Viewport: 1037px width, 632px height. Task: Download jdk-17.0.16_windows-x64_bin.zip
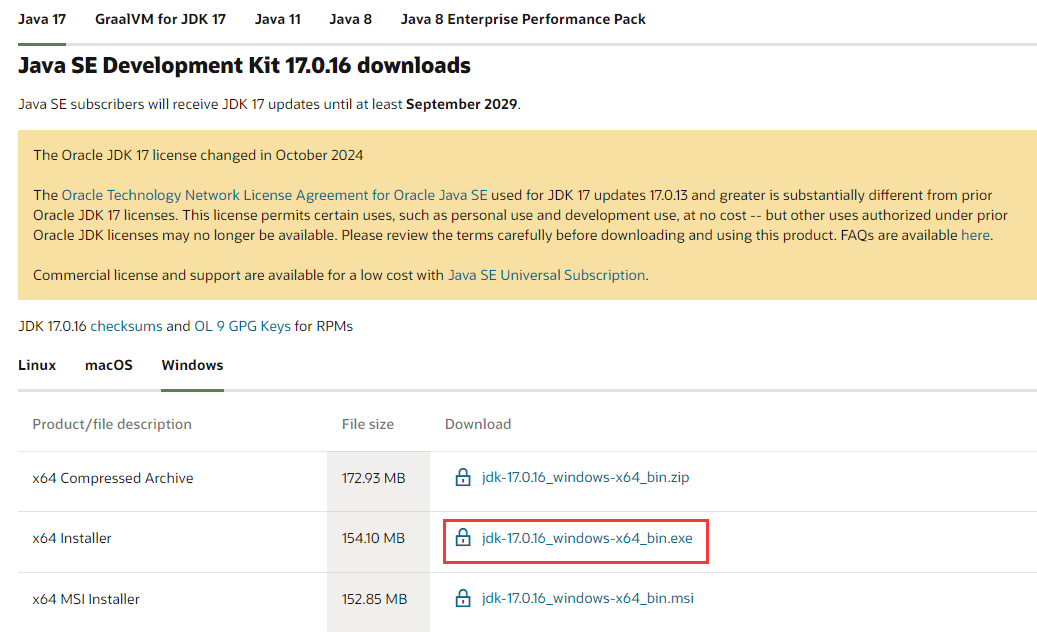click(x=585, y=477)
